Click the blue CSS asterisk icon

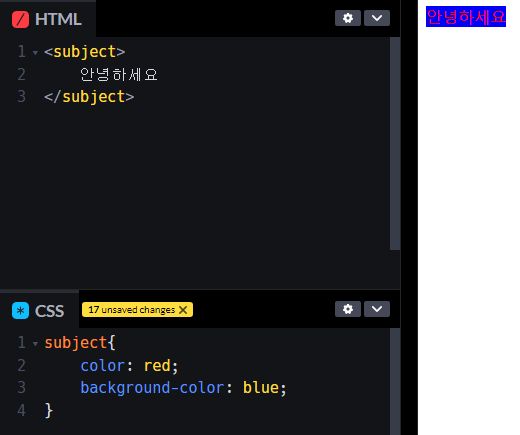click(x=20, y=311)
